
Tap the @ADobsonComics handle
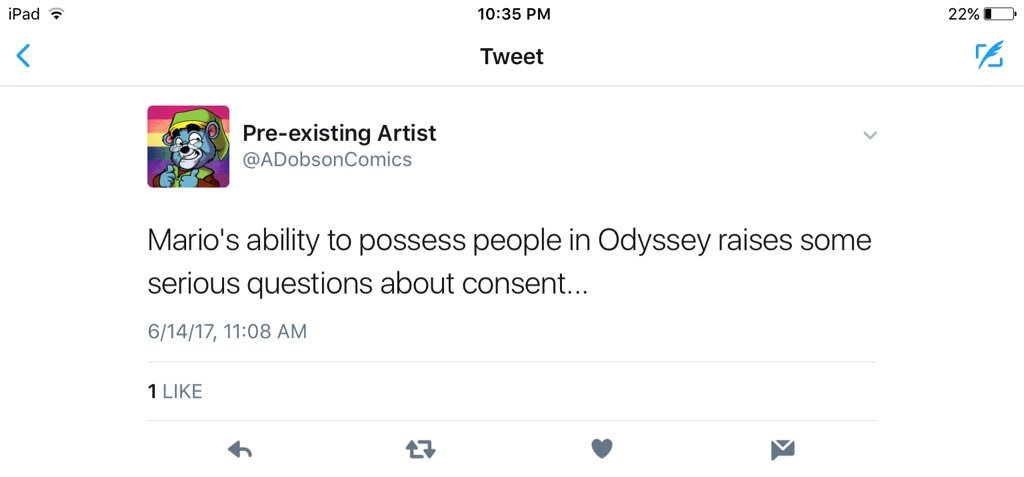pos(327,160)
